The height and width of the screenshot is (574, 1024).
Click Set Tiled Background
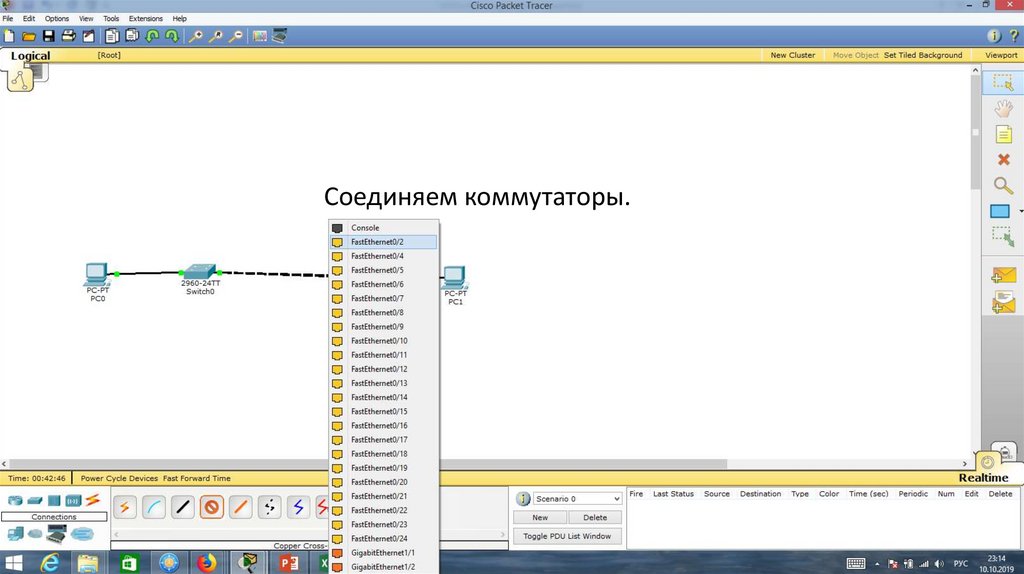point(923,56)
